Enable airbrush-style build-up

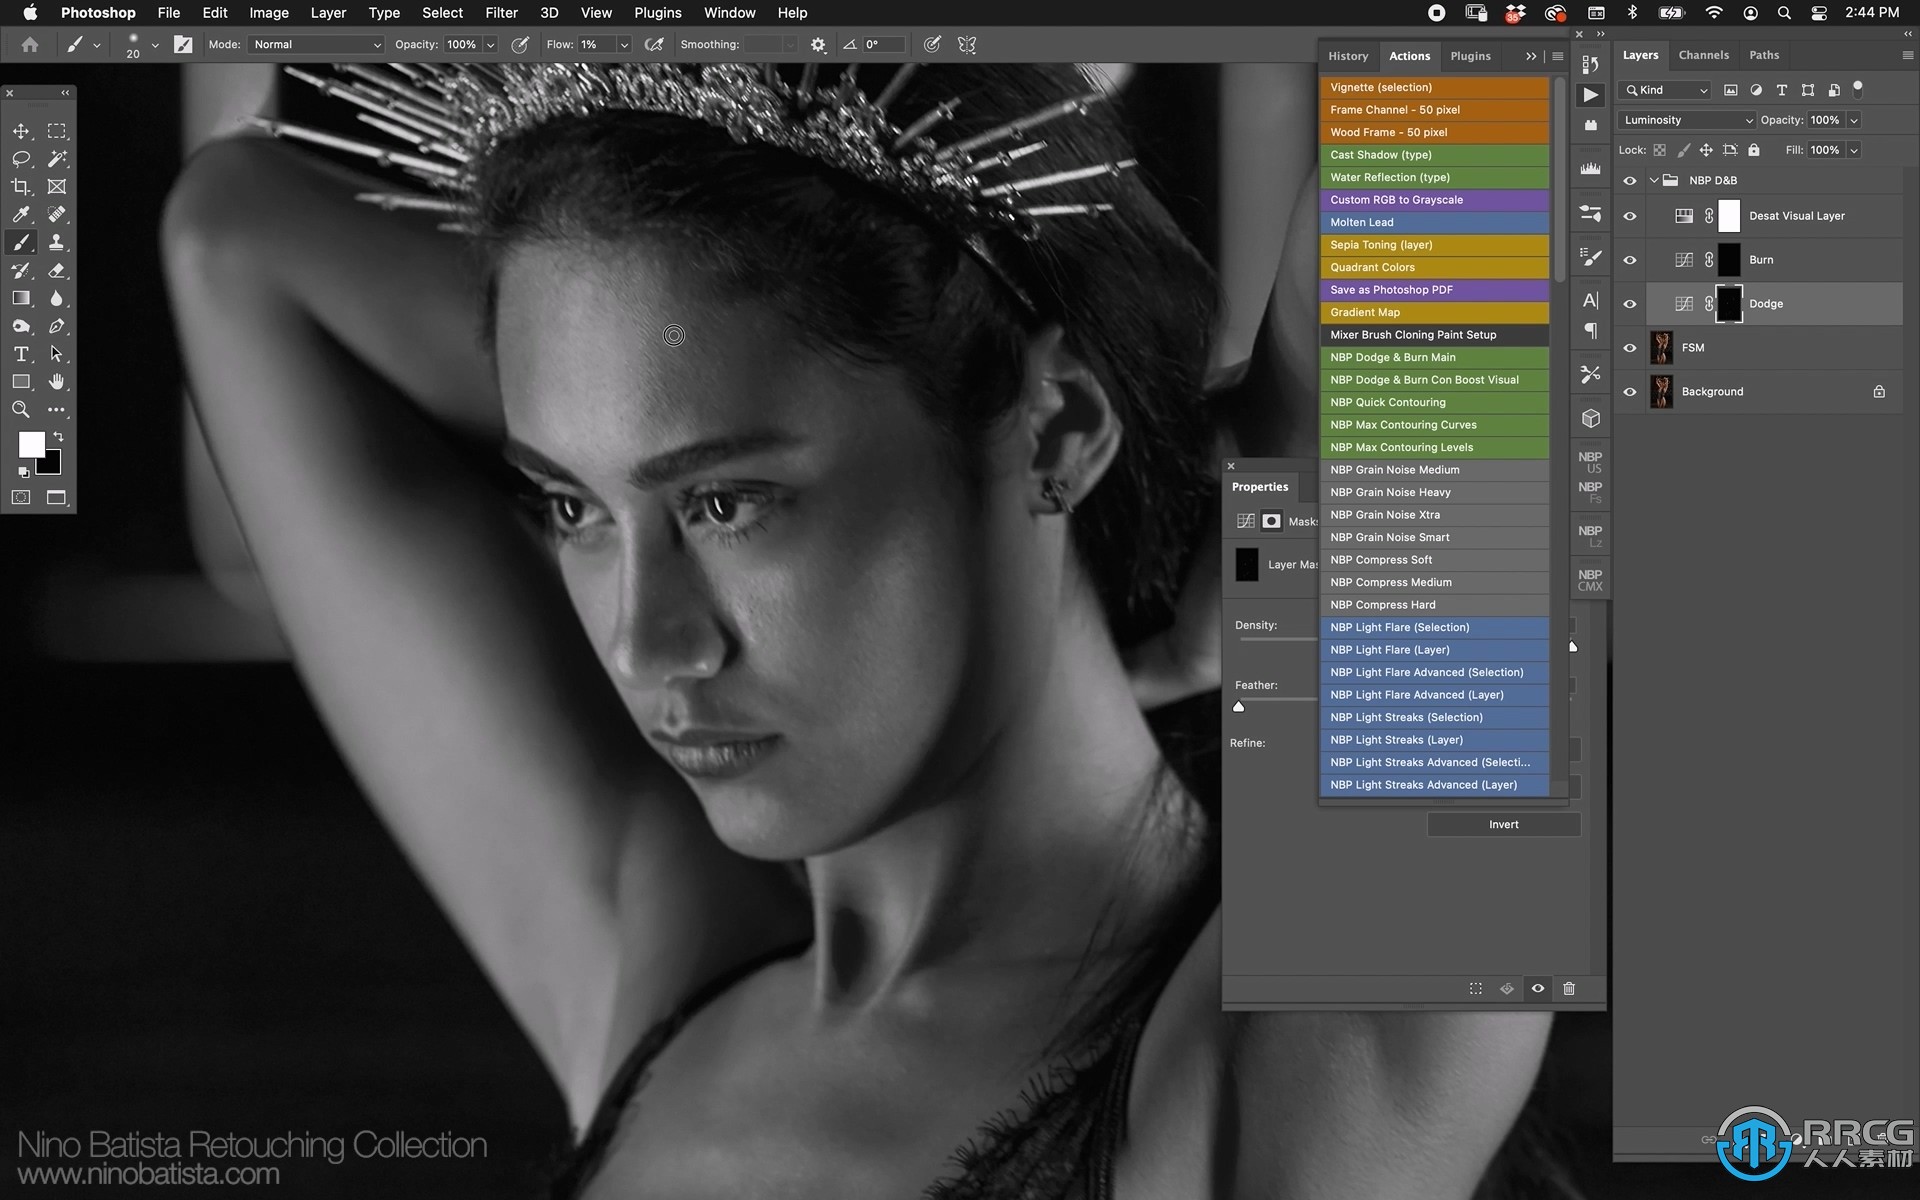654,44
